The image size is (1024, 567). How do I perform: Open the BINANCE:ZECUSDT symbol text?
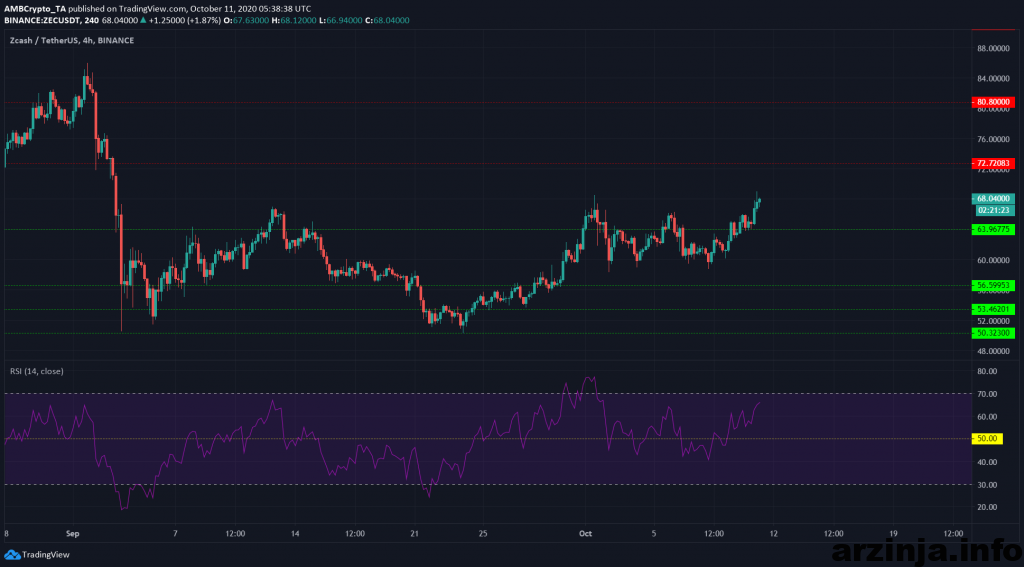pyautogui.click(x=42, y=19)
